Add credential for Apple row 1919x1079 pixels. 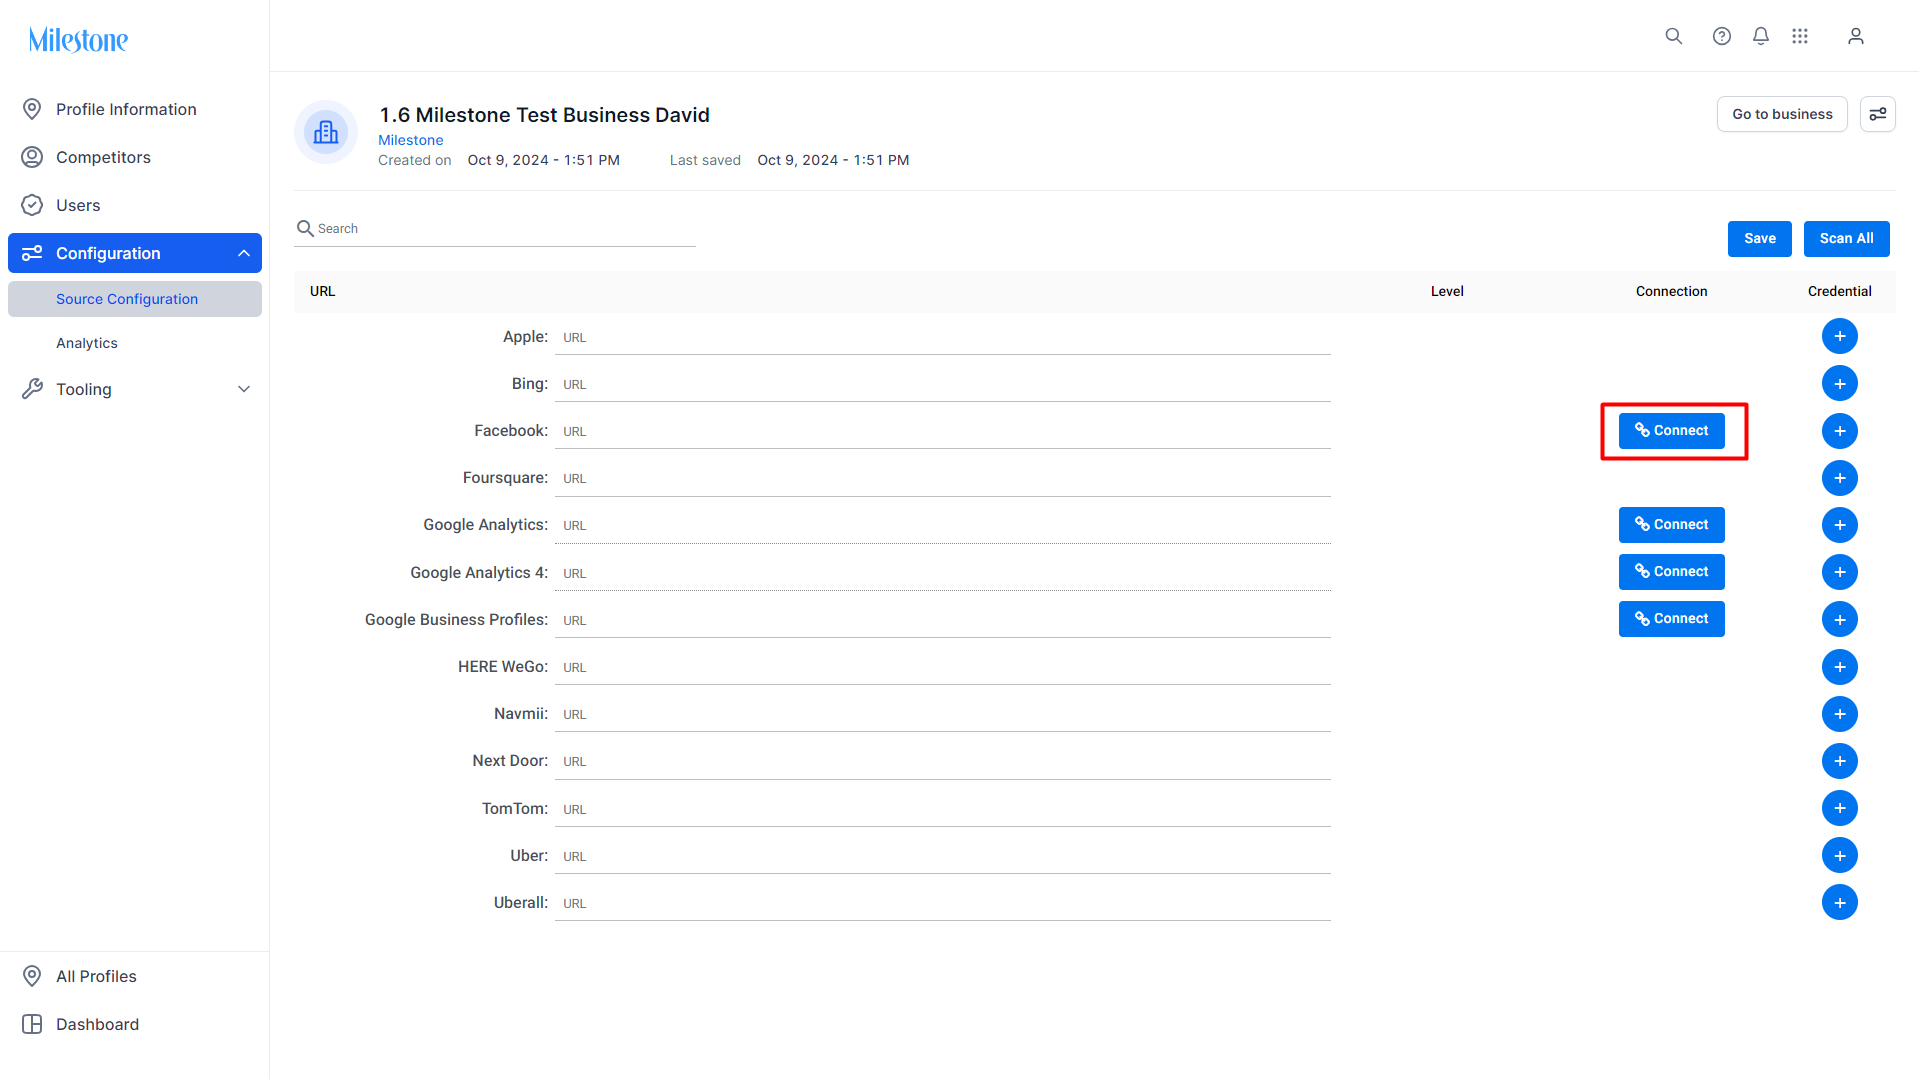click(1840, 336)
